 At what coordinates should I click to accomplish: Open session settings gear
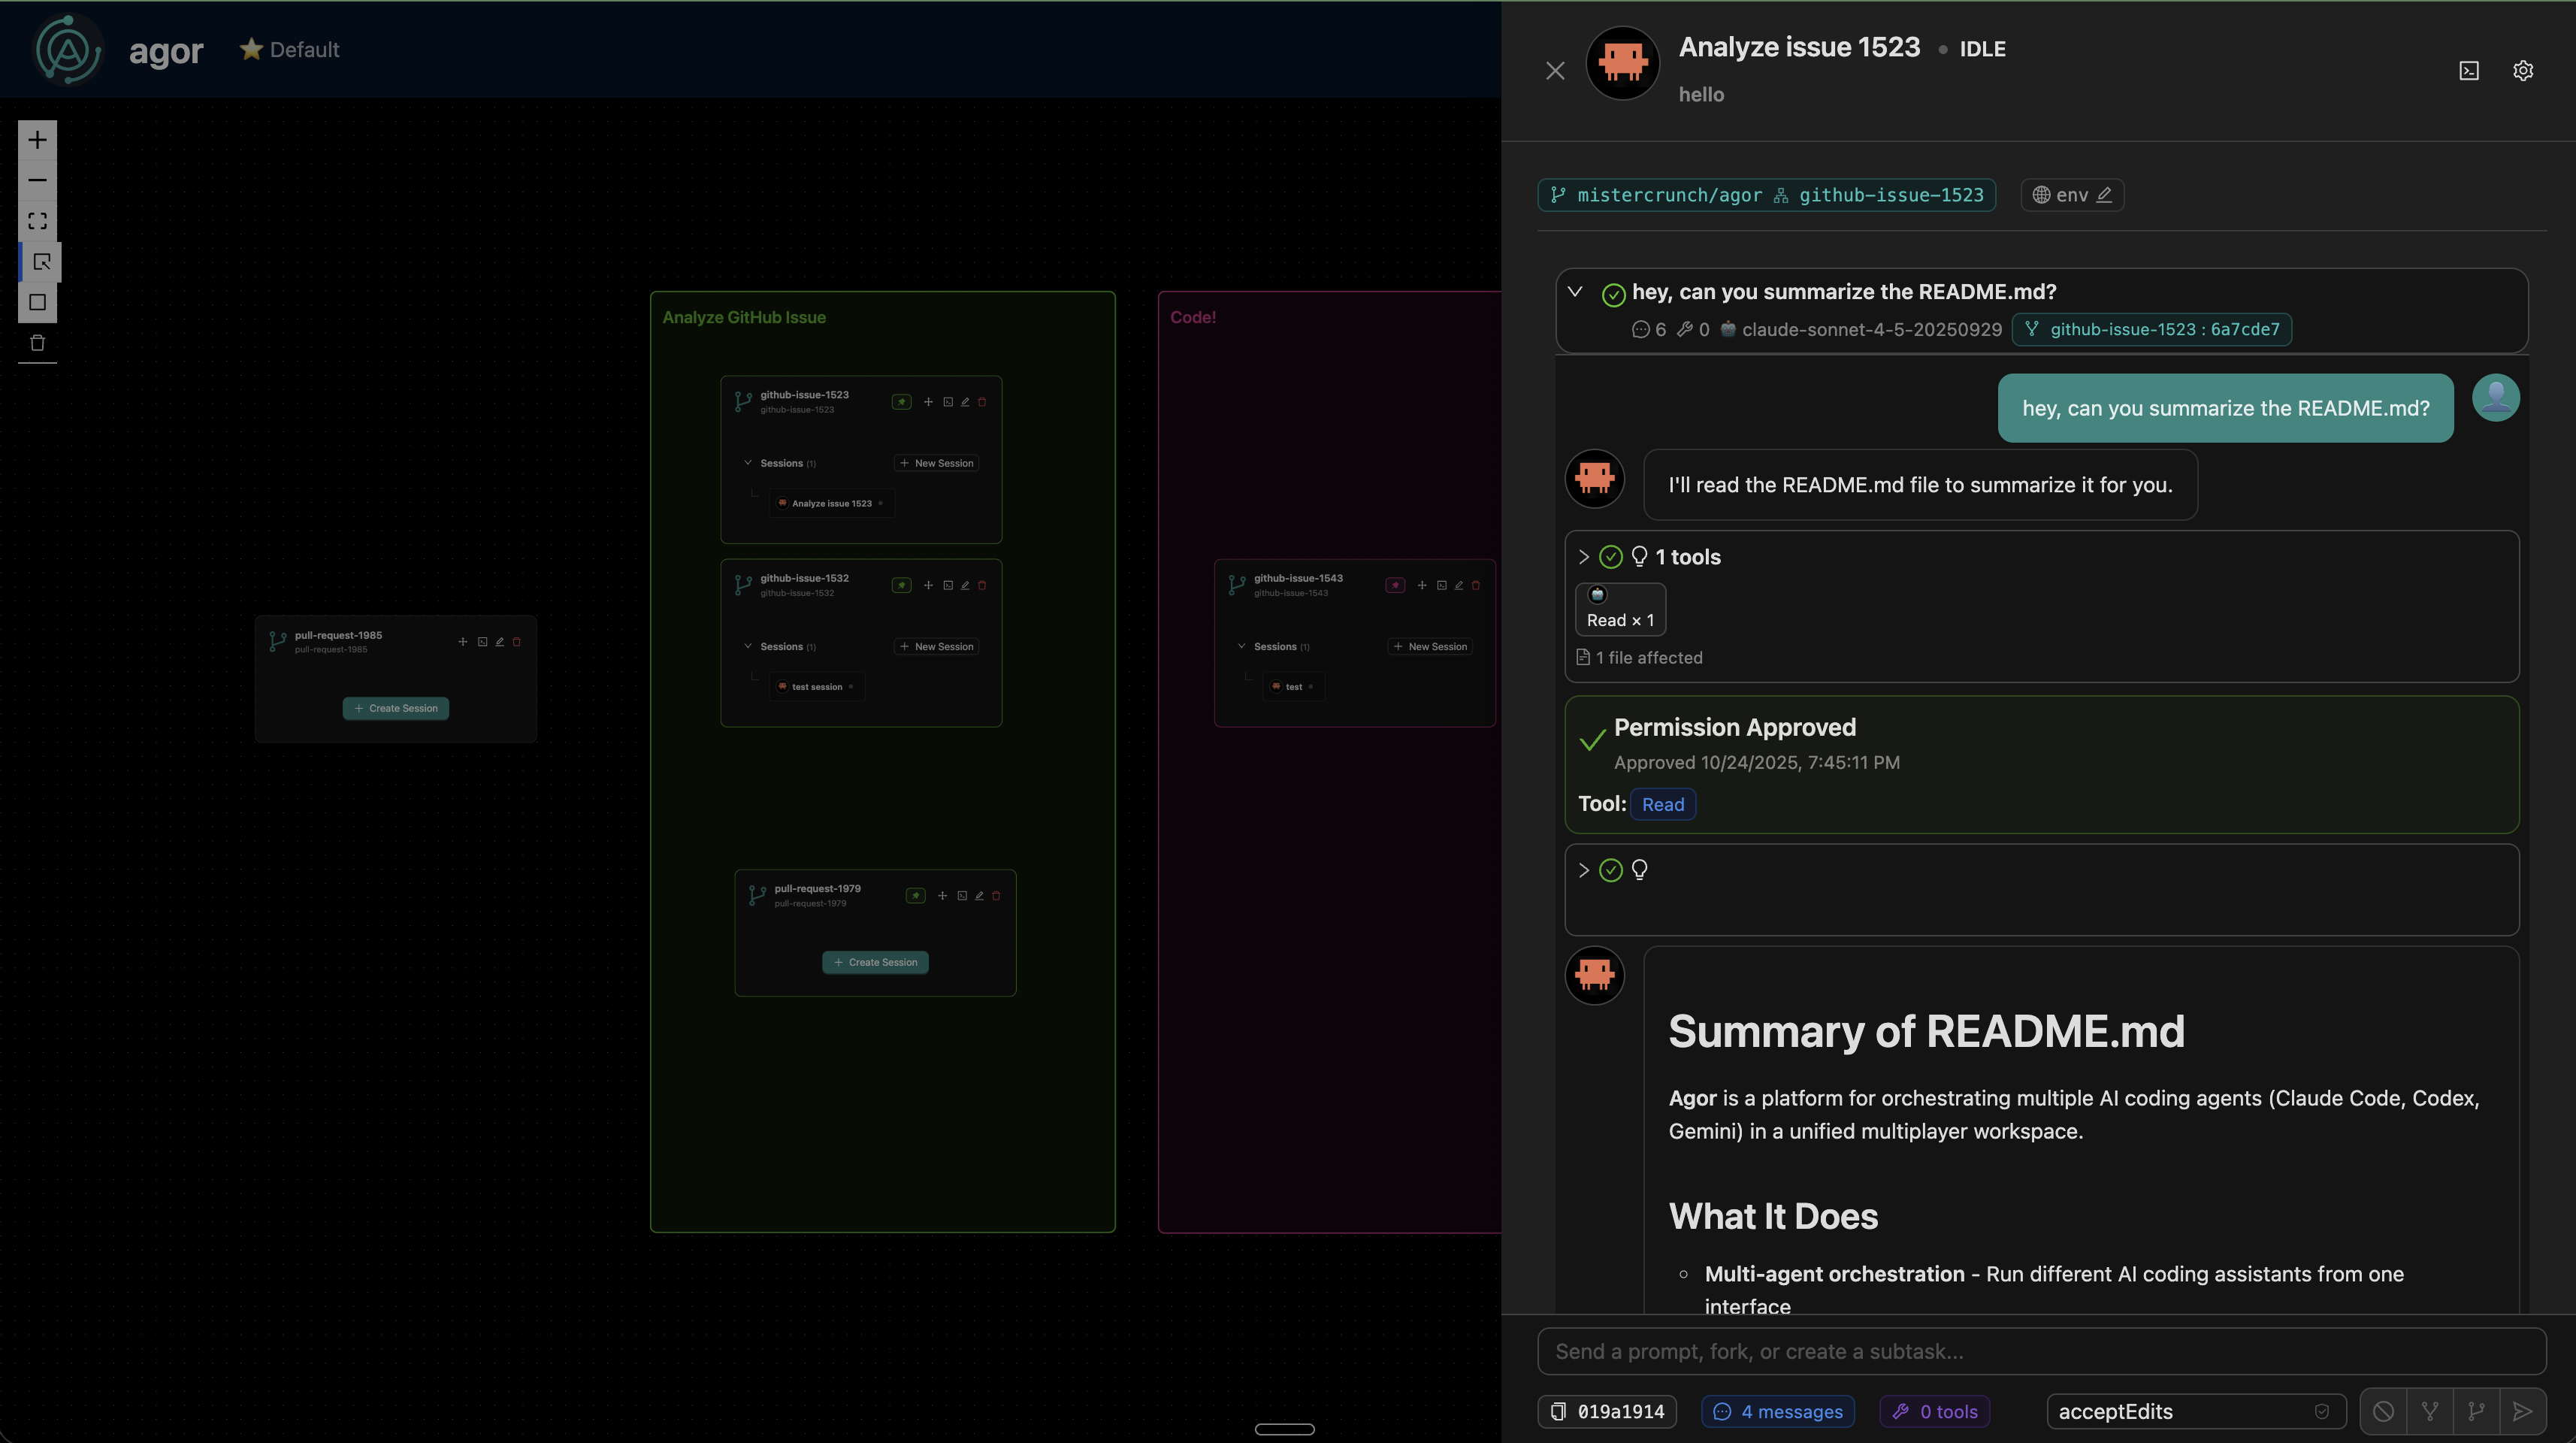[2522, 71]
